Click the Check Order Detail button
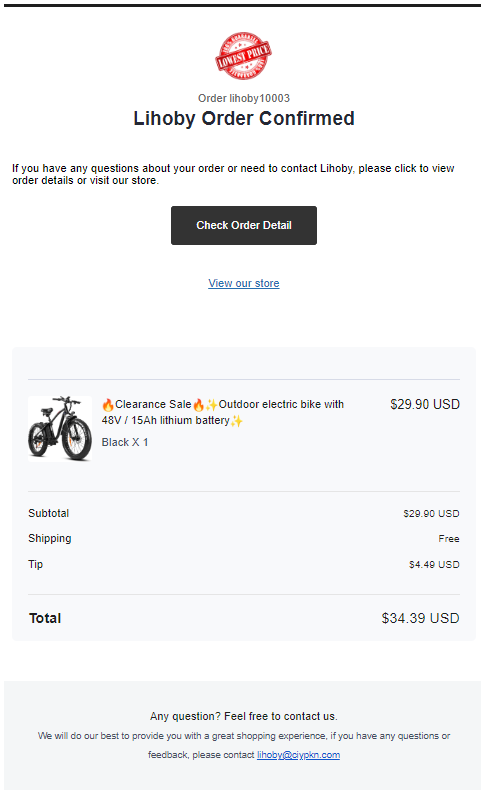The width and height of the screenshot is (481, 793). [244, 226]
